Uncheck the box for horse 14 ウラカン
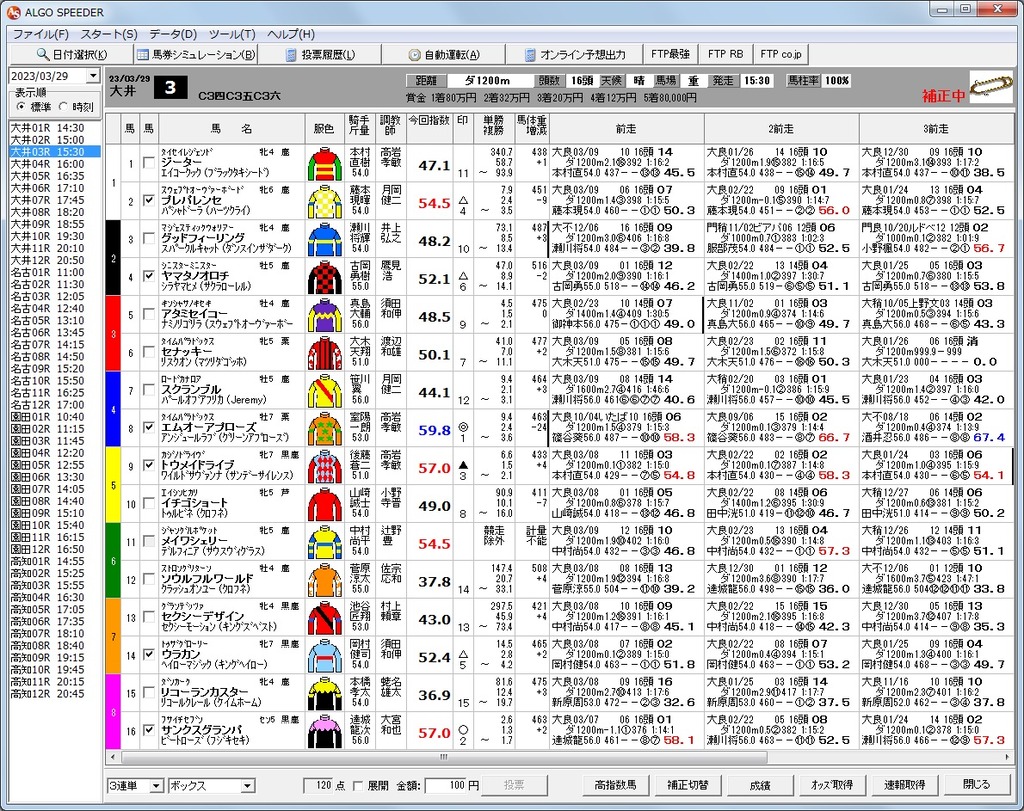This screenshot has height=811, width=1024. pyautogui.click(x=149, y=655)
